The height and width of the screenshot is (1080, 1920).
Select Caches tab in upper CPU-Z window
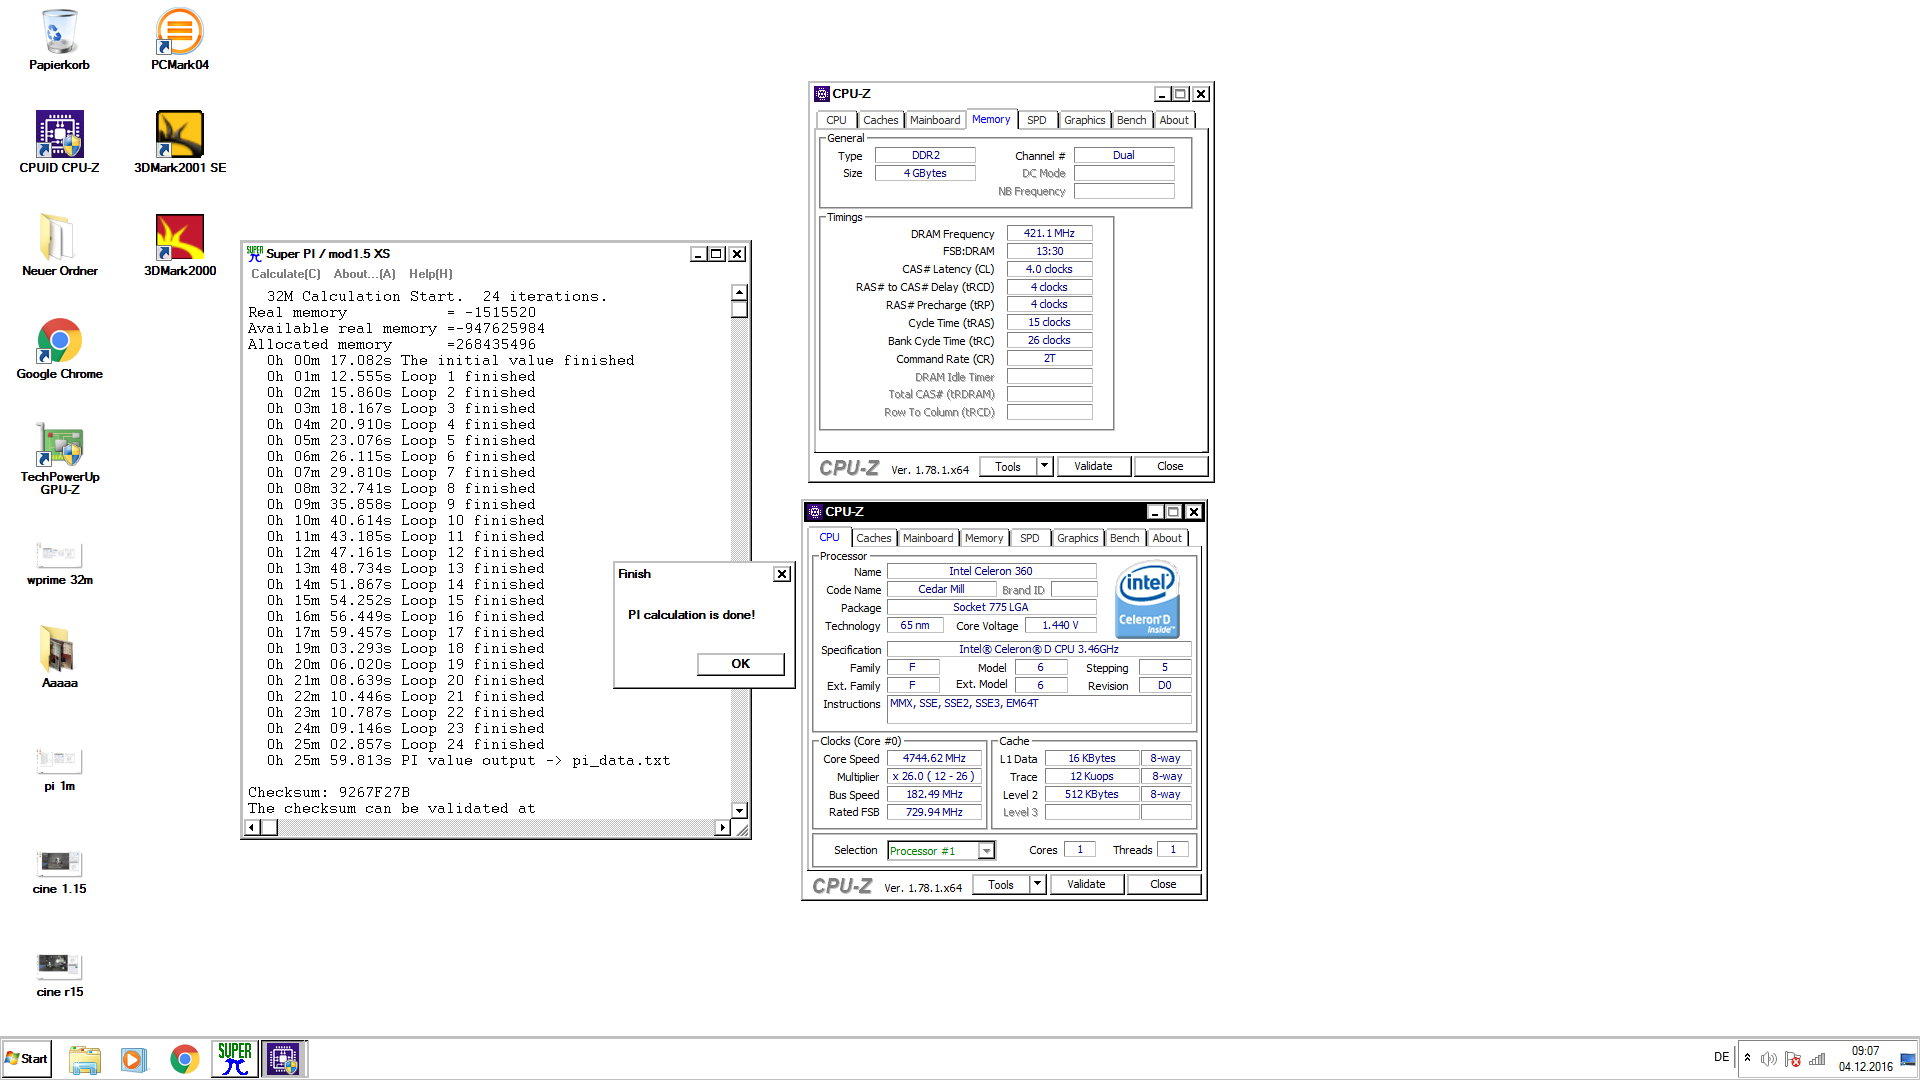(x=880, y=120)
